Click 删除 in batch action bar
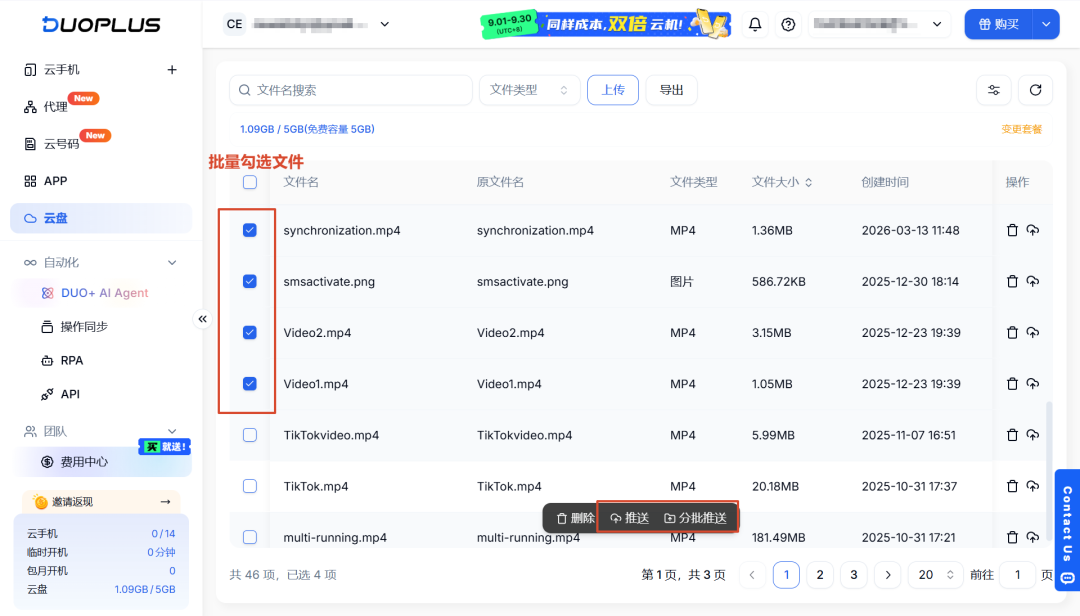Viewport: 1080px width, 616px height. coord(575,518)
